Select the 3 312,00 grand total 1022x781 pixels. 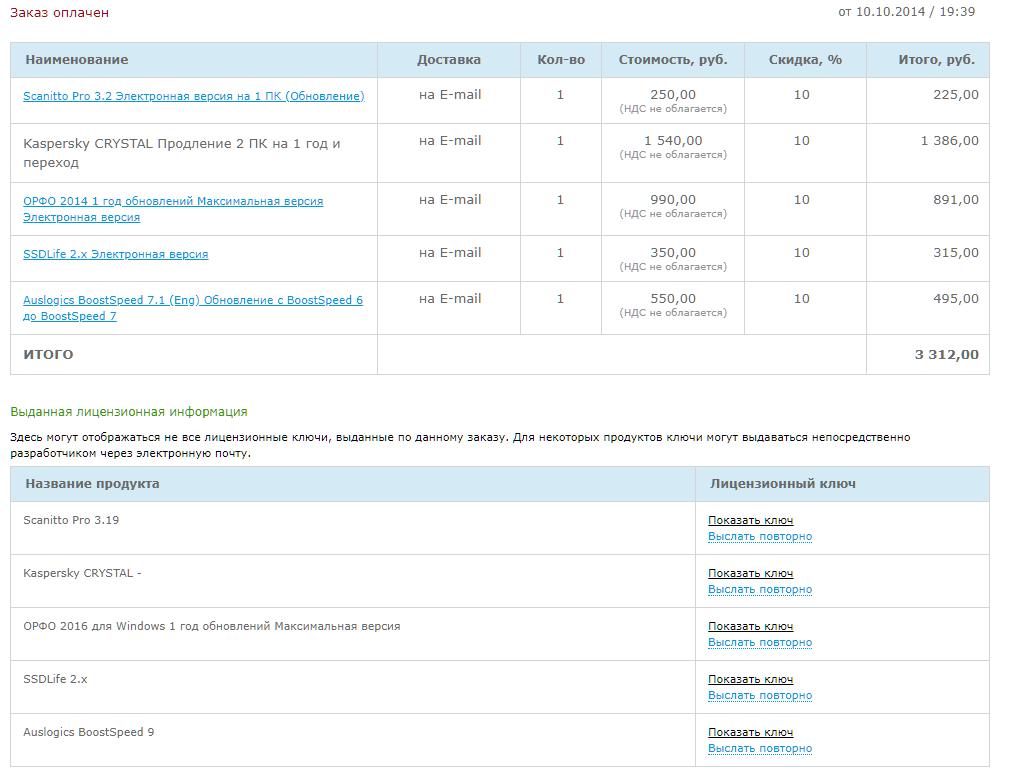click(x=946, y=354)
